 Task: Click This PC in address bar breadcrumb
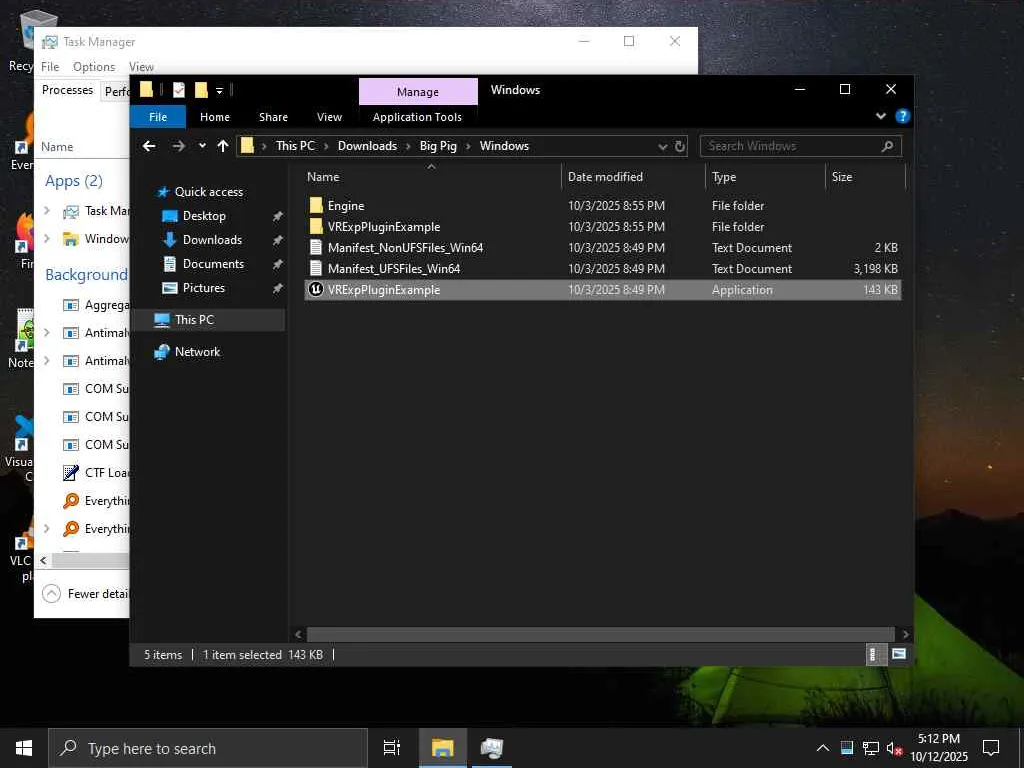point(295,146)
